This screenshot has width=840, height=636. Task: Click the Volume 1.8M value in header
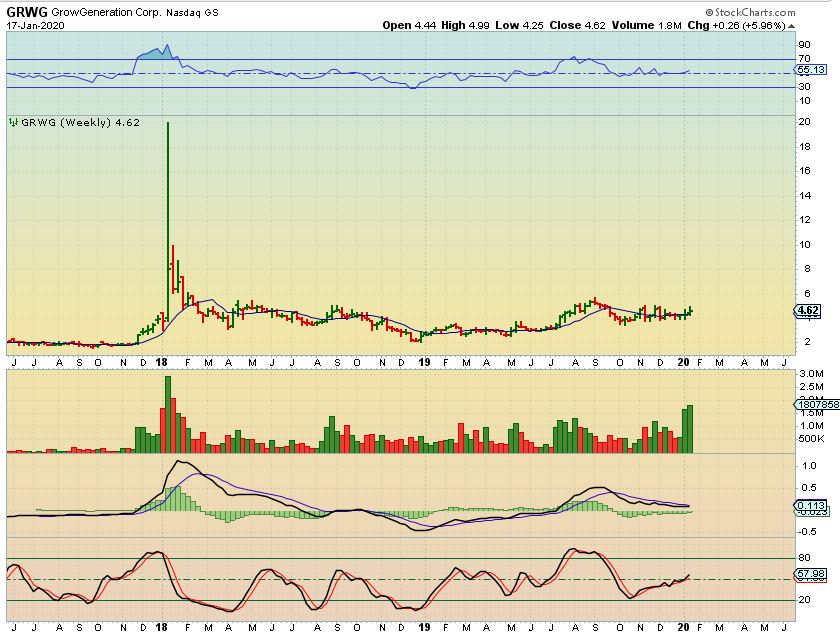(647, 25)
